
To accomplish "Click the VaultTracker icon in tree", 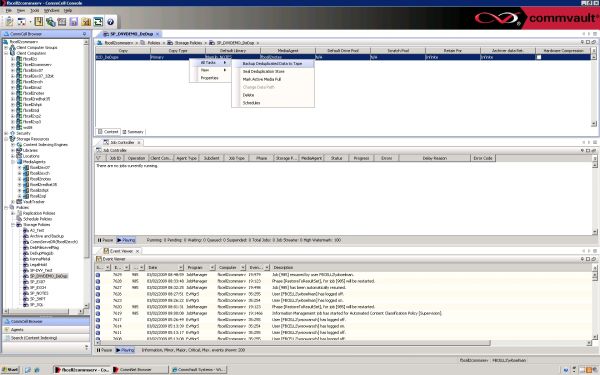I will tap(19, 201).
